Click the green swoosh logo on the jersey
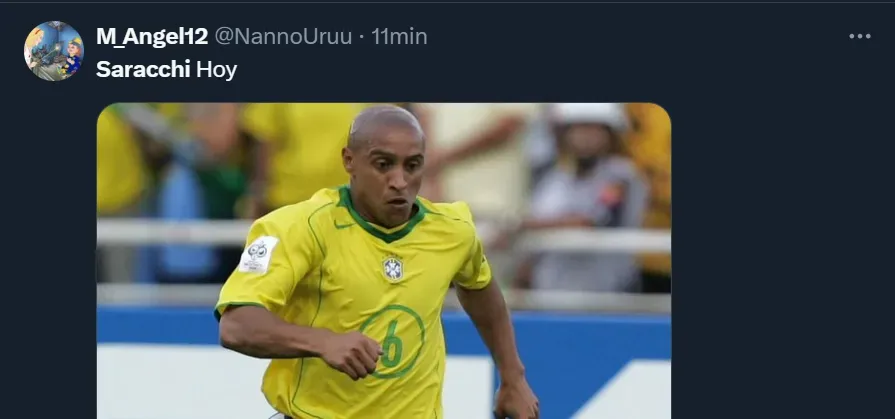 (344, 224)
